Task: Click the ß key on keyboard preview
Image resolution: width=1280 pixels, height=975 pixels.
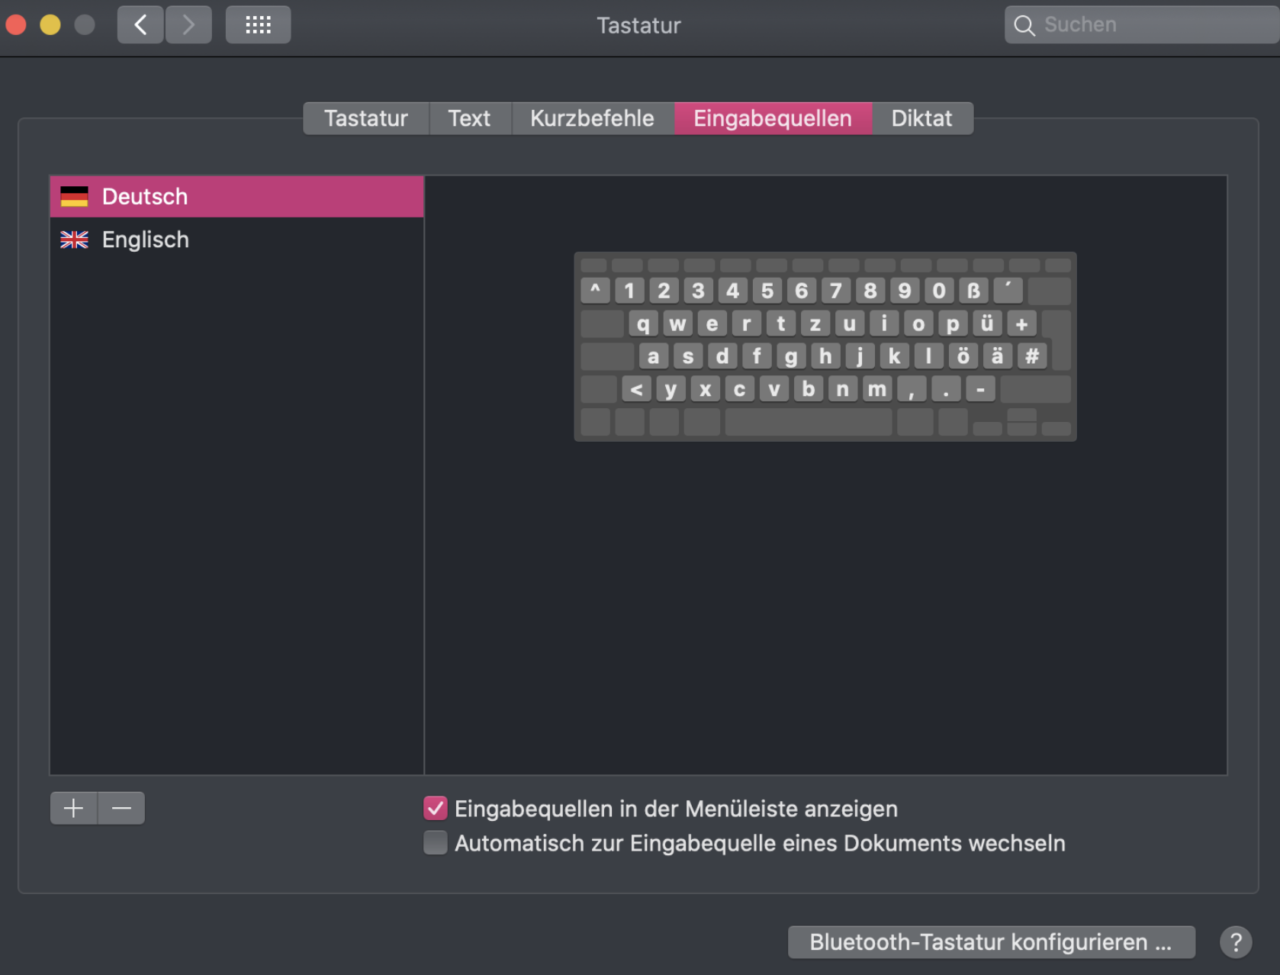Action: [973, 291]
